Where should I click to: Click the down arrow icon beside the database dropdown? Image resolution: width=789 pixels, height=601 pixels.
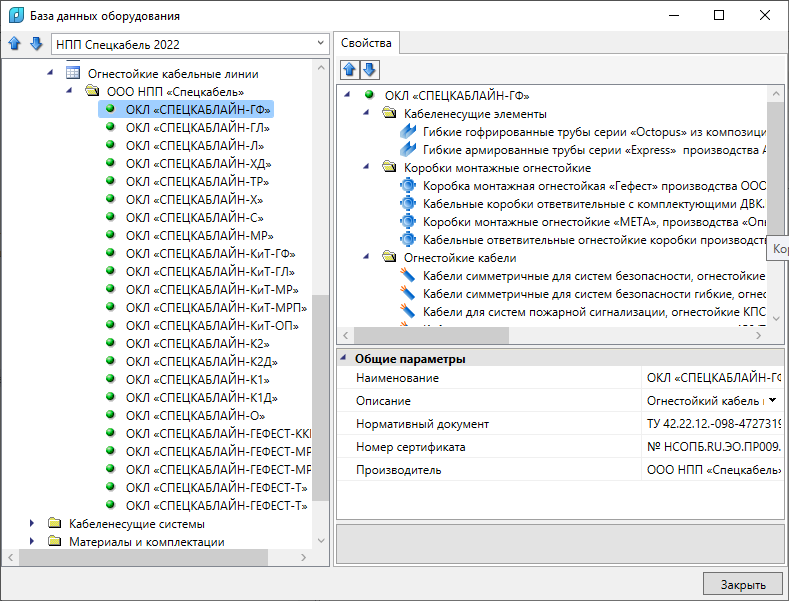pos(36,44)
